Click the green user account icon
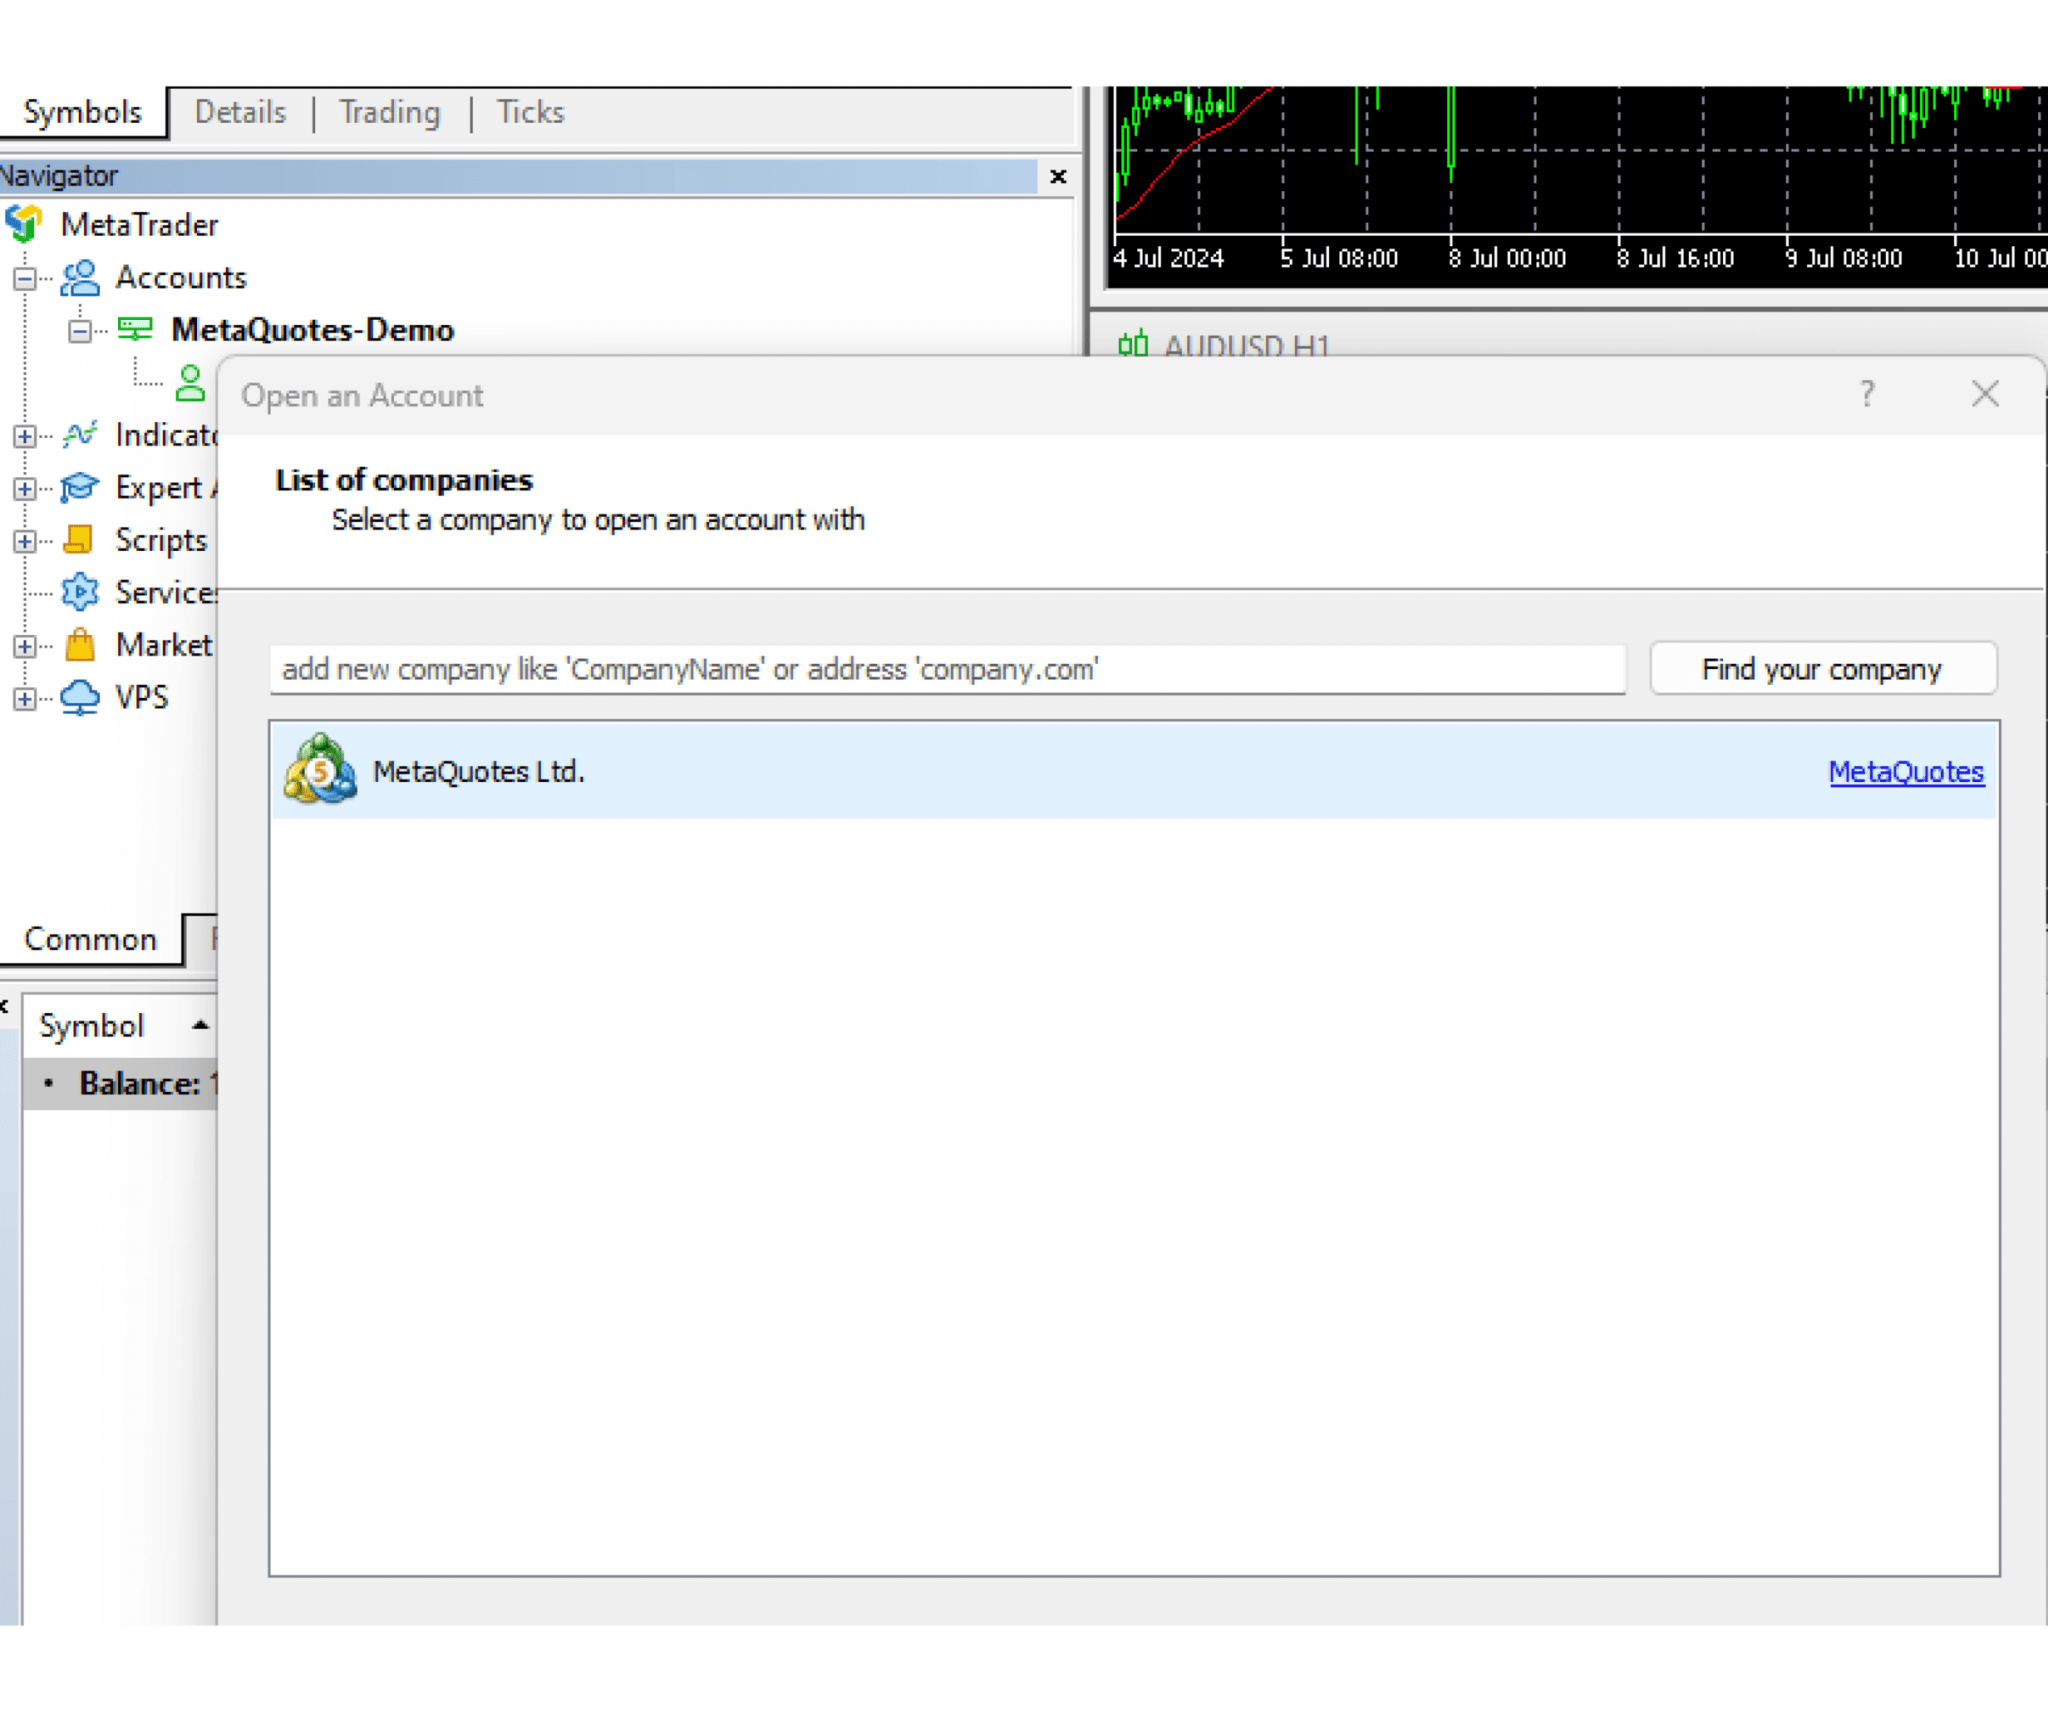2048x1712 pixels. click(190, 382)
